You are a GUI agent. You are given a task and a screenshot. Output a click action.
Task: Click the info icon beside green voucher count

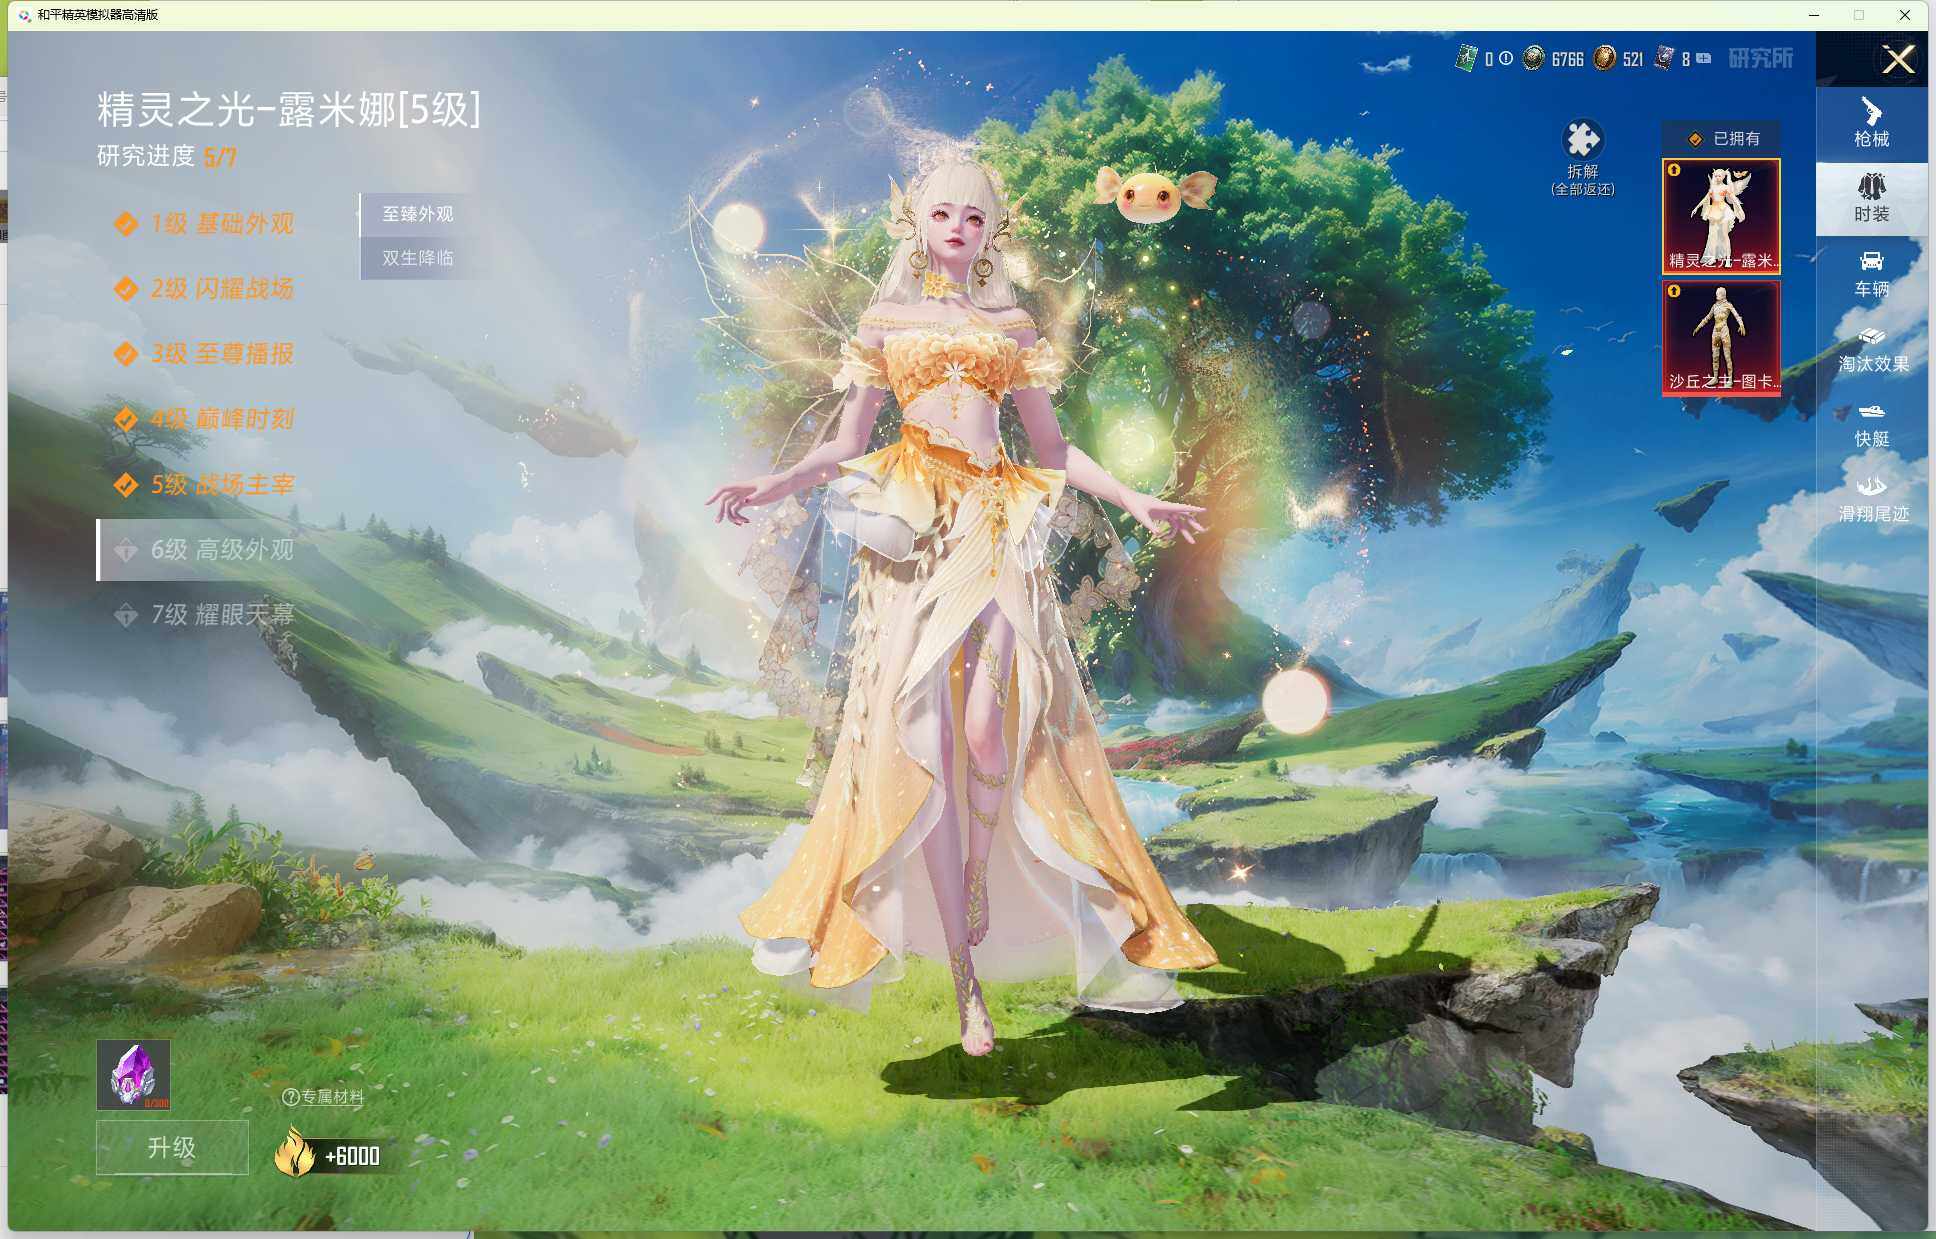point(1506,59)
